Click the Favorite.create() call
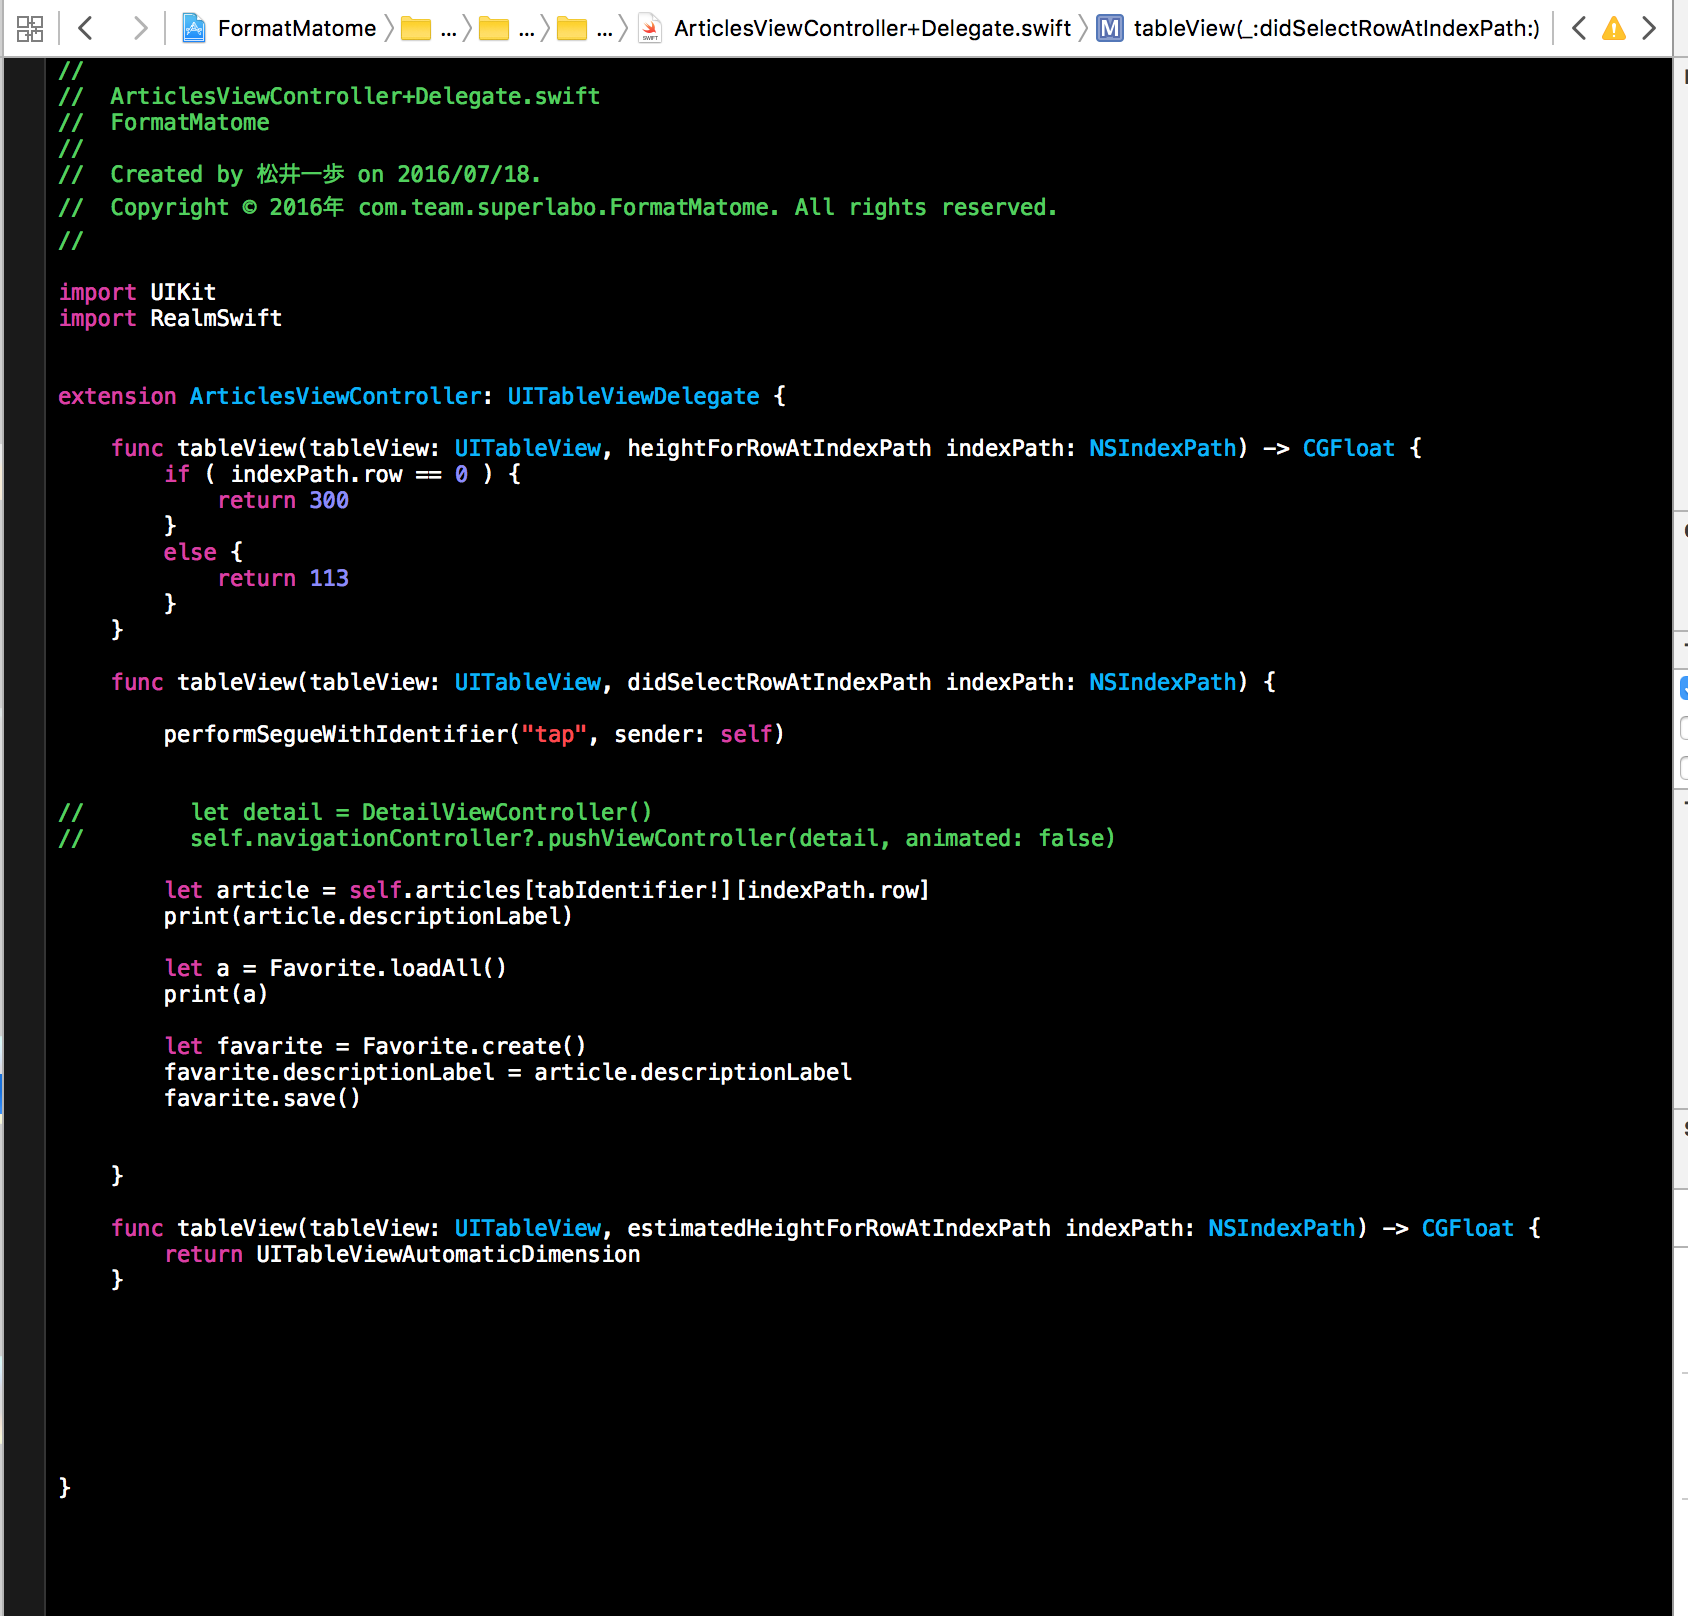 473,1047
